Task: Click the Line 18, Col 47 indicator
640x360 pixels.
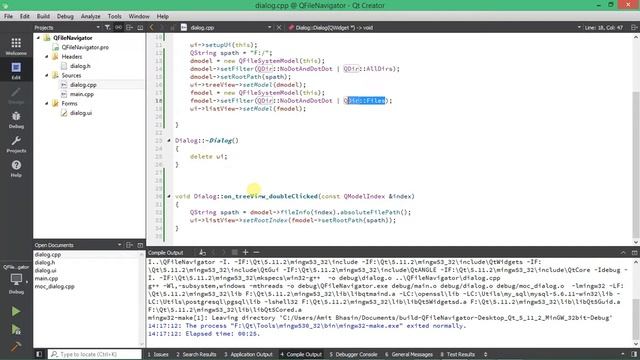Action: tap(604, 27)
